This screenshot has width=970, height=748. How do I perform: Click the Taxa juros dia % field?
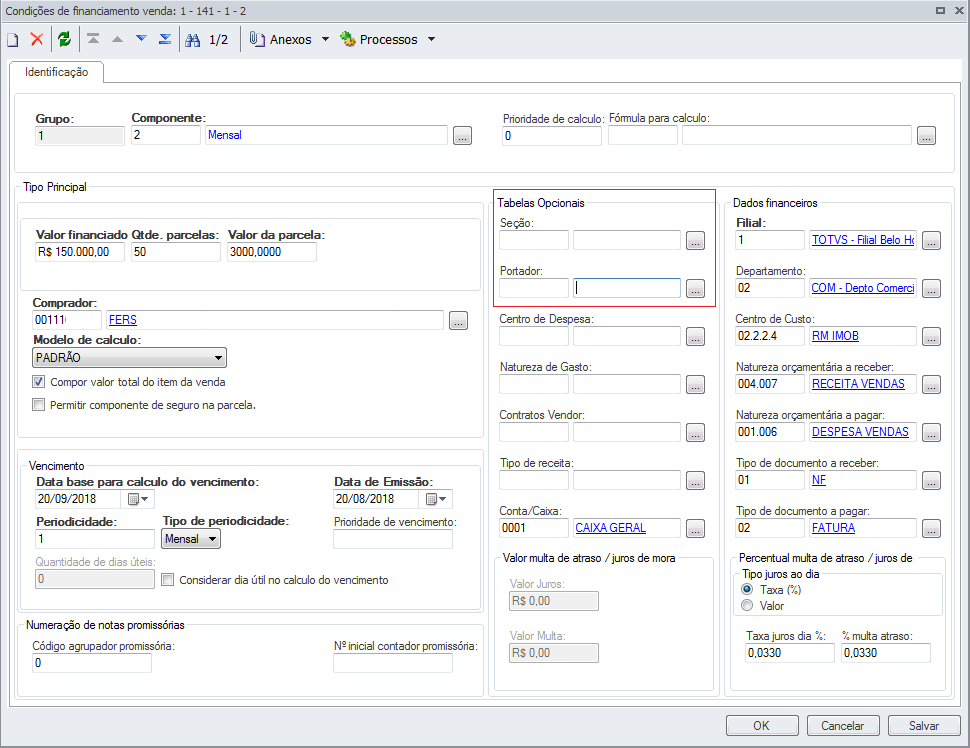coord(790,653)
